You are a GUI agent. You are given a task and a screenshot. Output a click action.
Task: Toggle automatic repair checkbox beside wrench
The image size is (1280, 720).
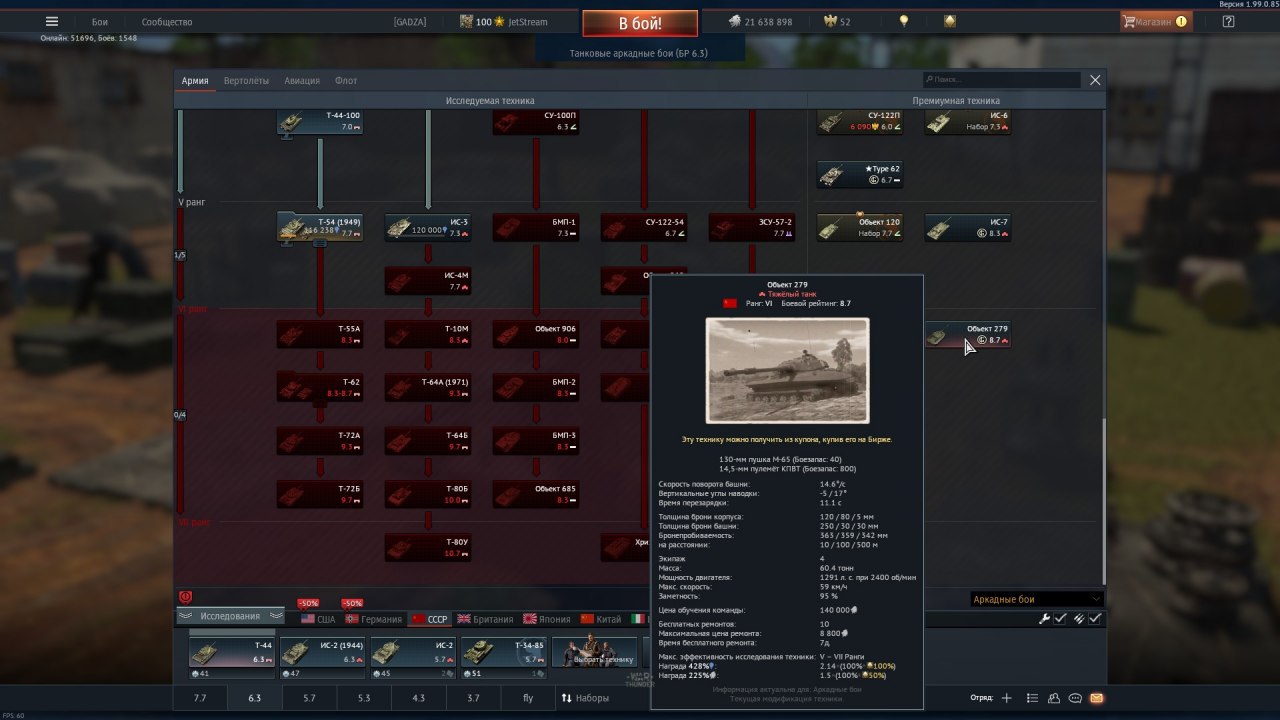(x=1060, y=619)
